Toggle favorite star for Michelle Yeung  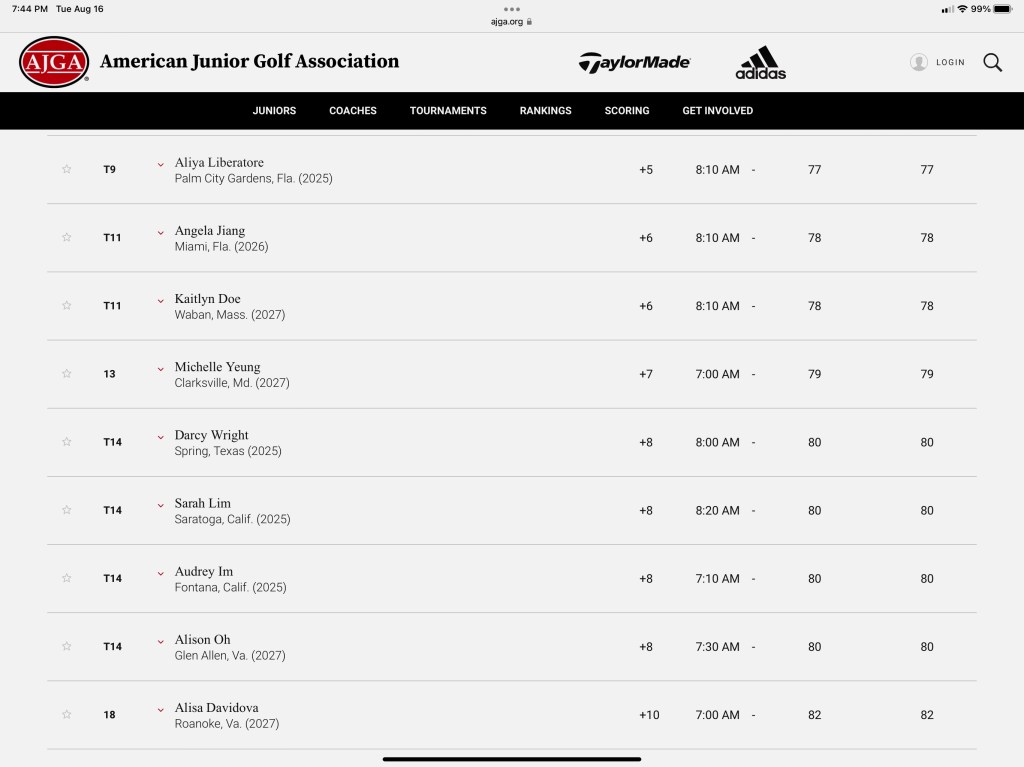pyautogui.click(x=67, y=374)
